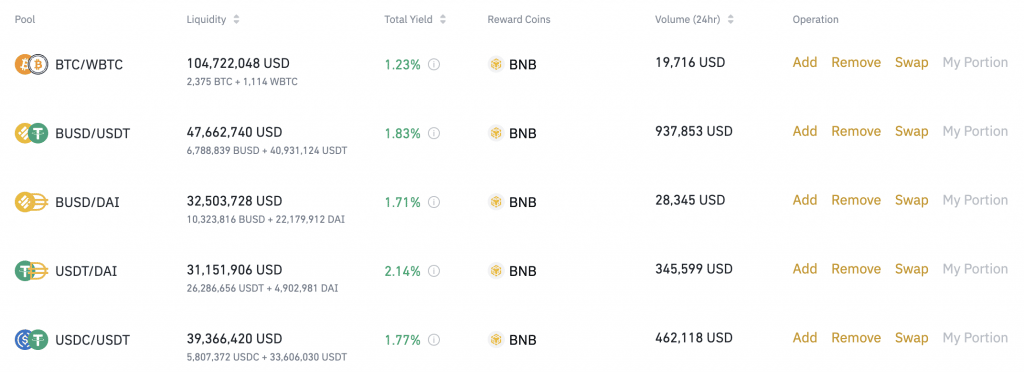Open yield info icon next to 2.14%

[x=434, y=271]
